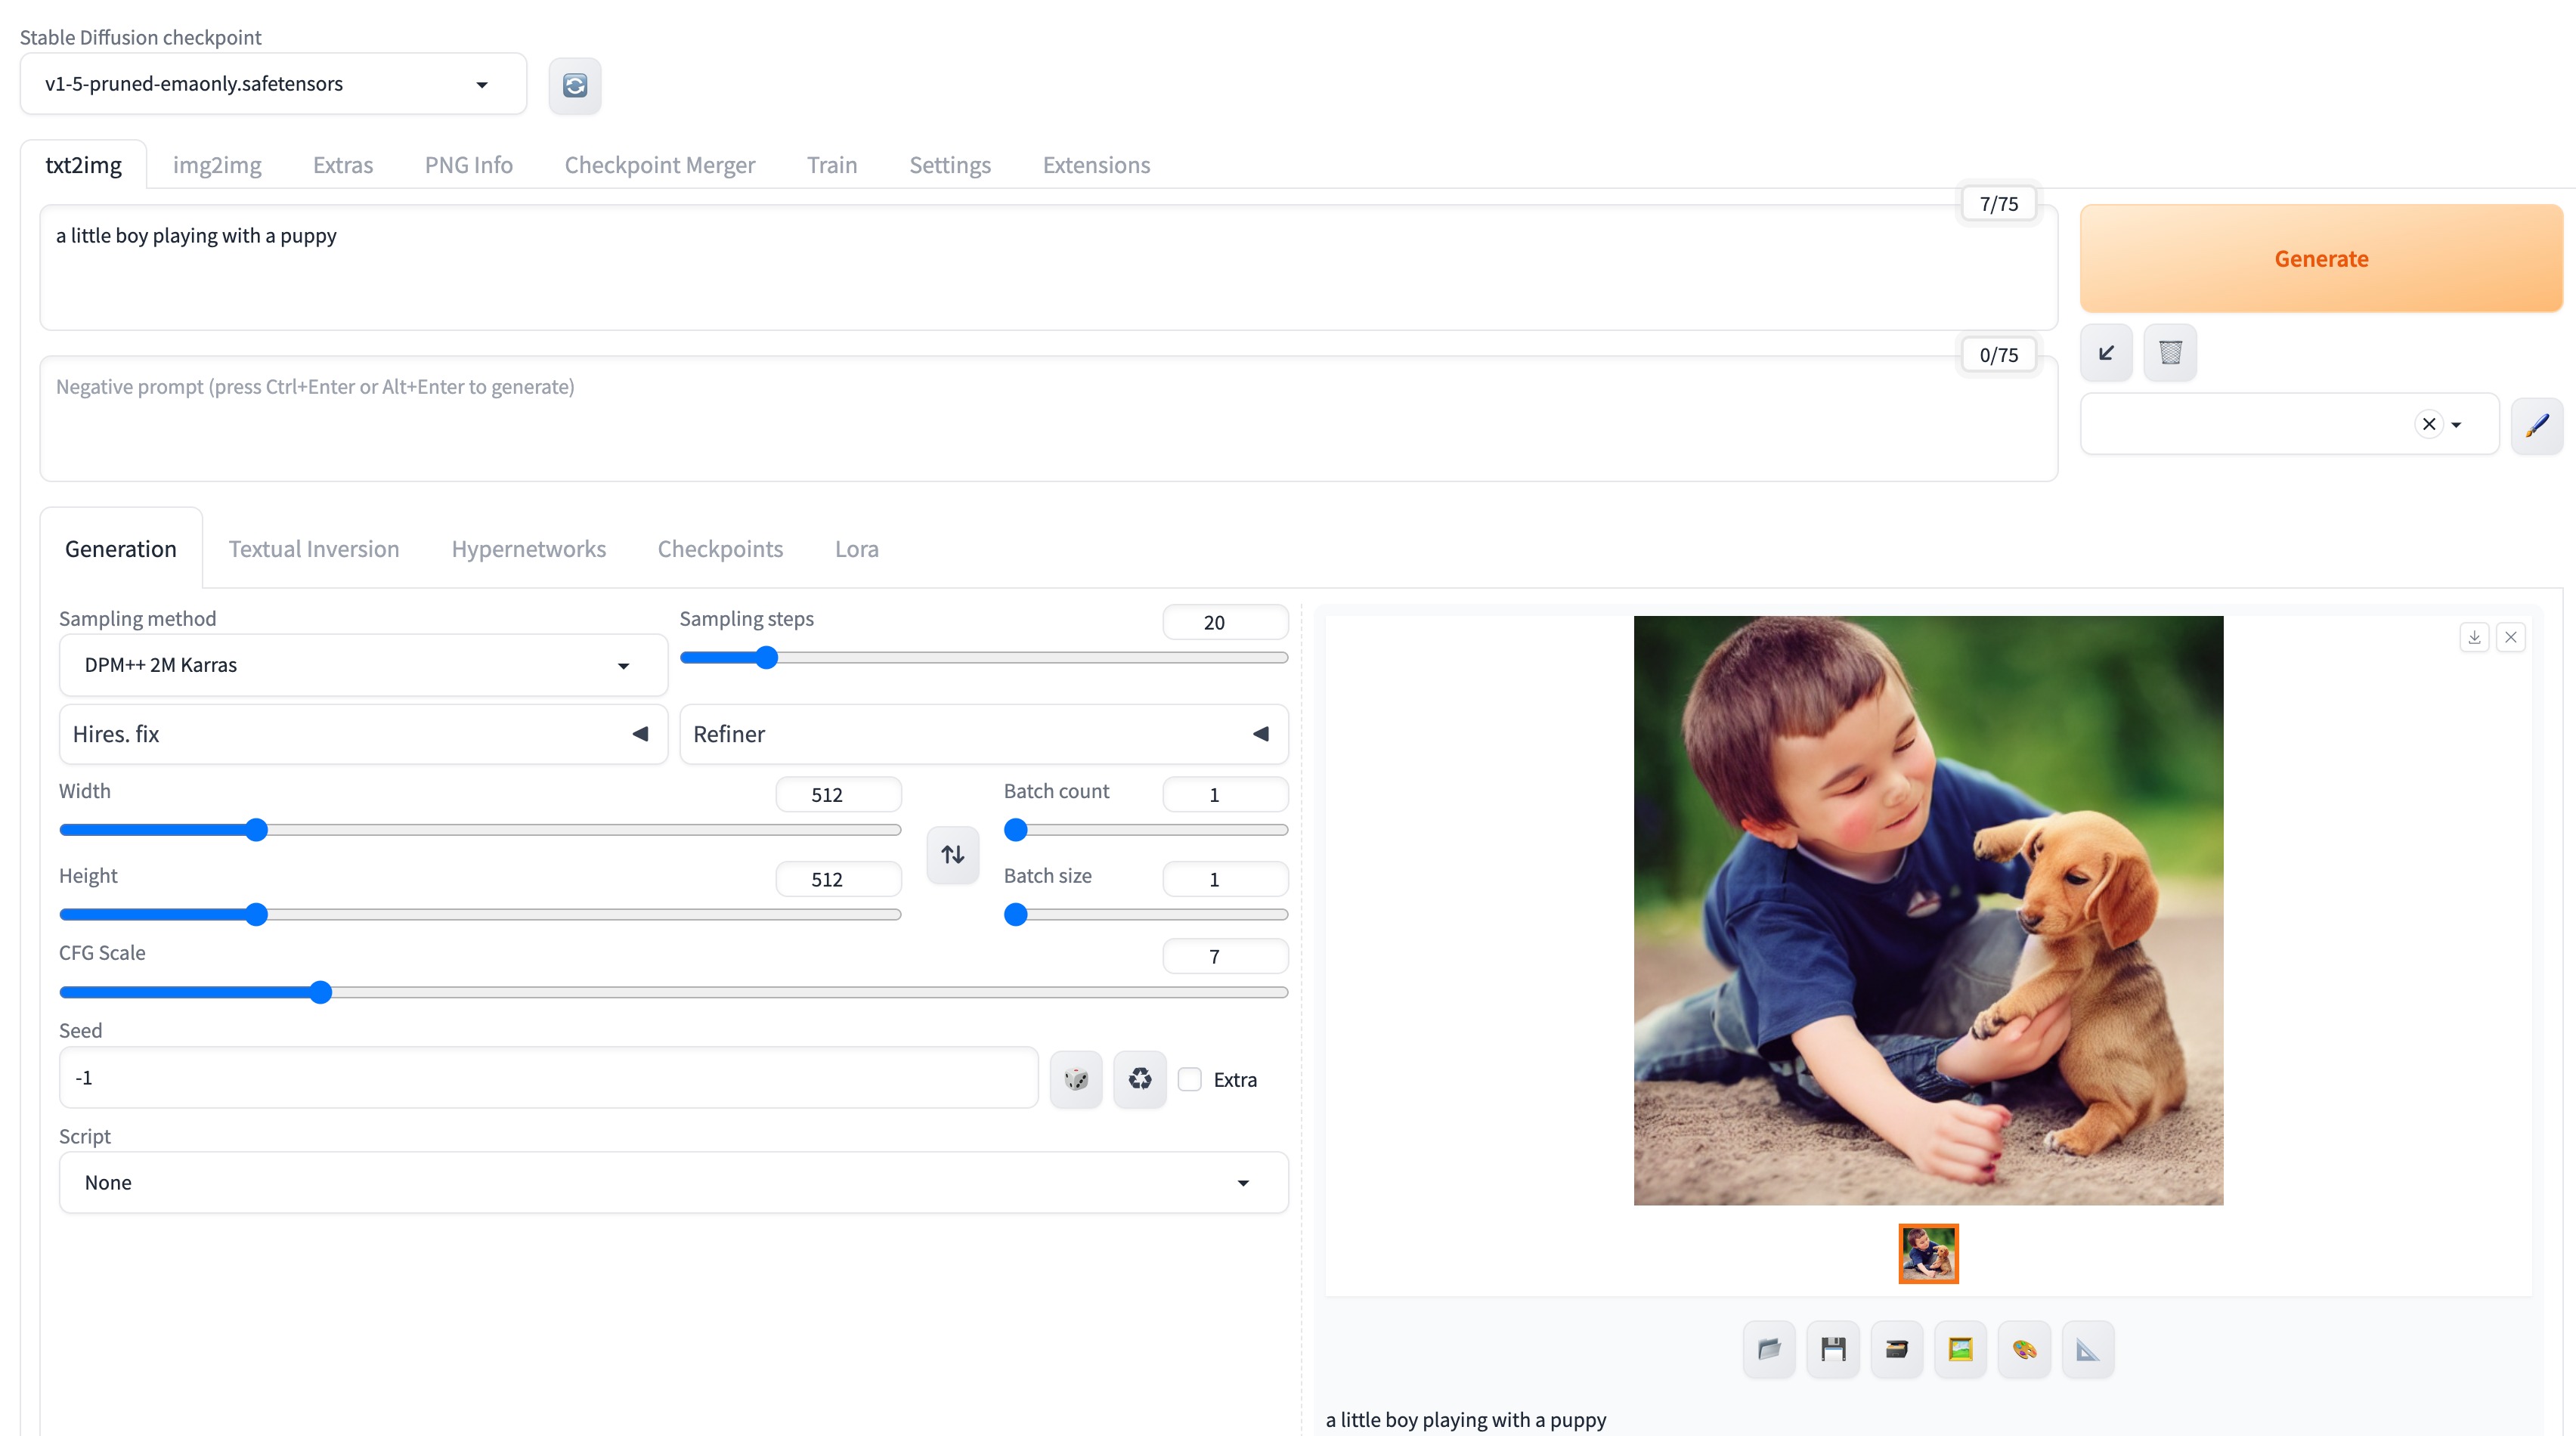Viewport: 2576px width, 1436px height.
Task: Click the orange Generate button
Action: pos(2320,259)
